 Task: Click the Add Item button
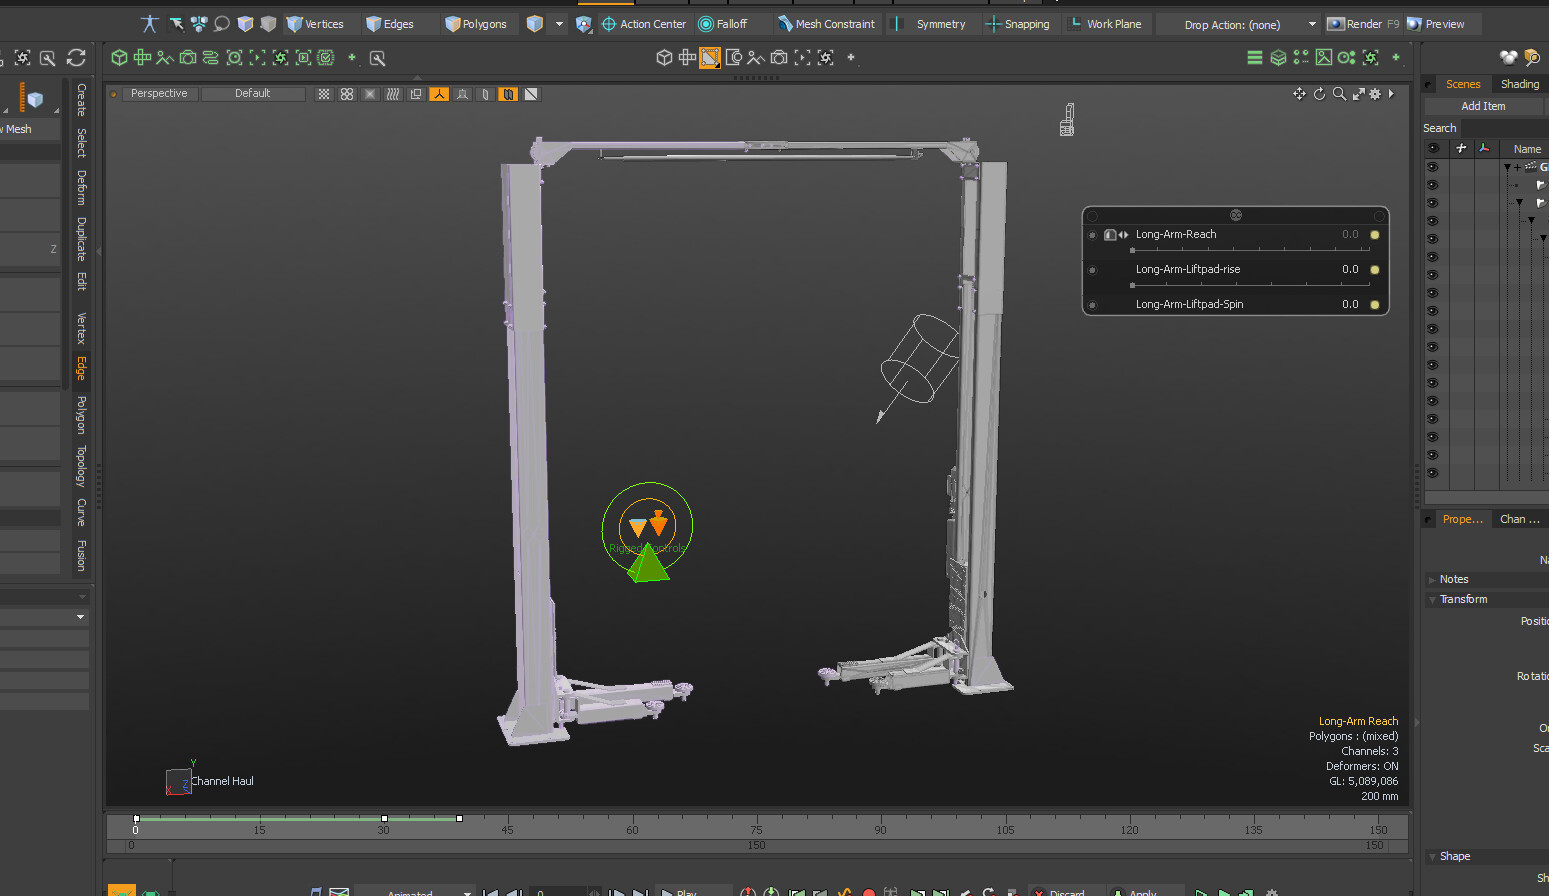[x=1483, y=106]
